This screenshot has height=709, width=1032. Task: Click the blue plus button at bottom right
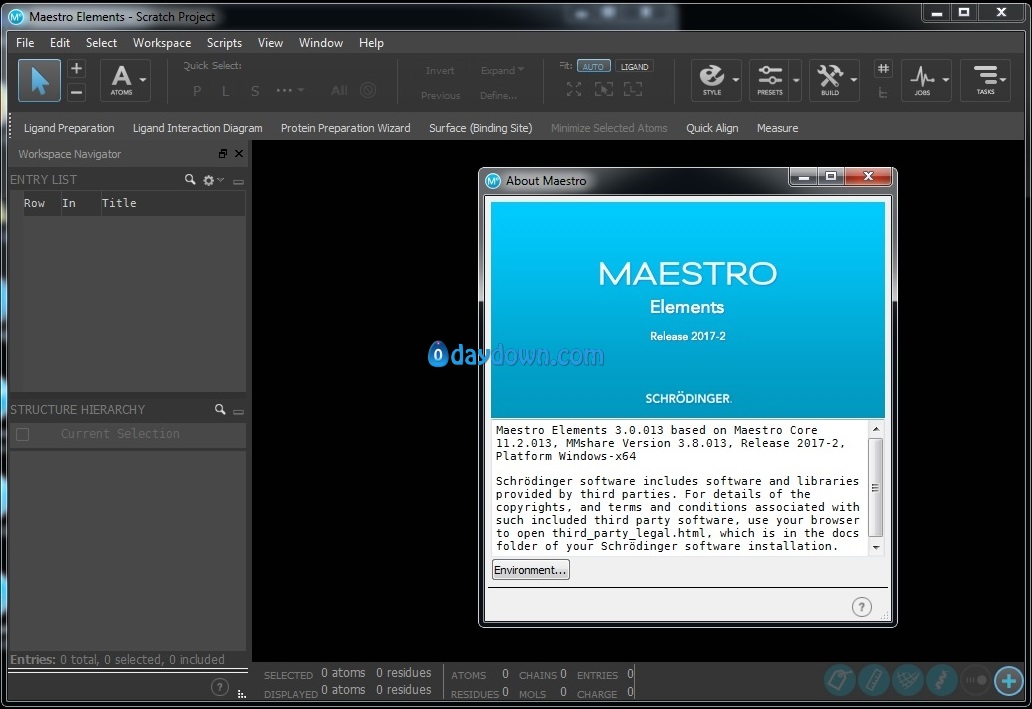coord(1009,680)
